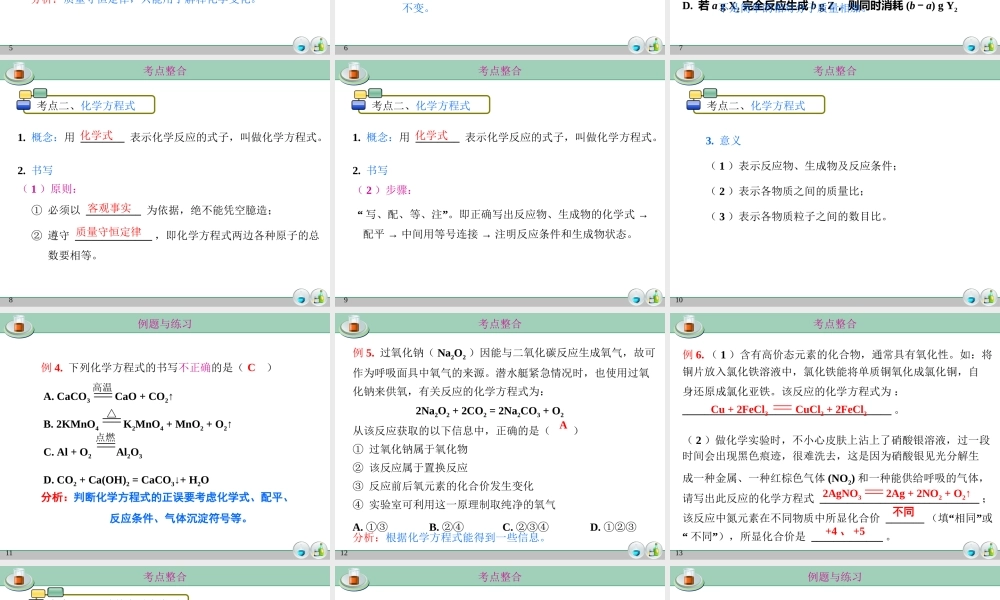Click the 3. 意义 heading on slide 10
Image resolution: width=1000 pixels, height=600 pixels.
coord(723,141)
